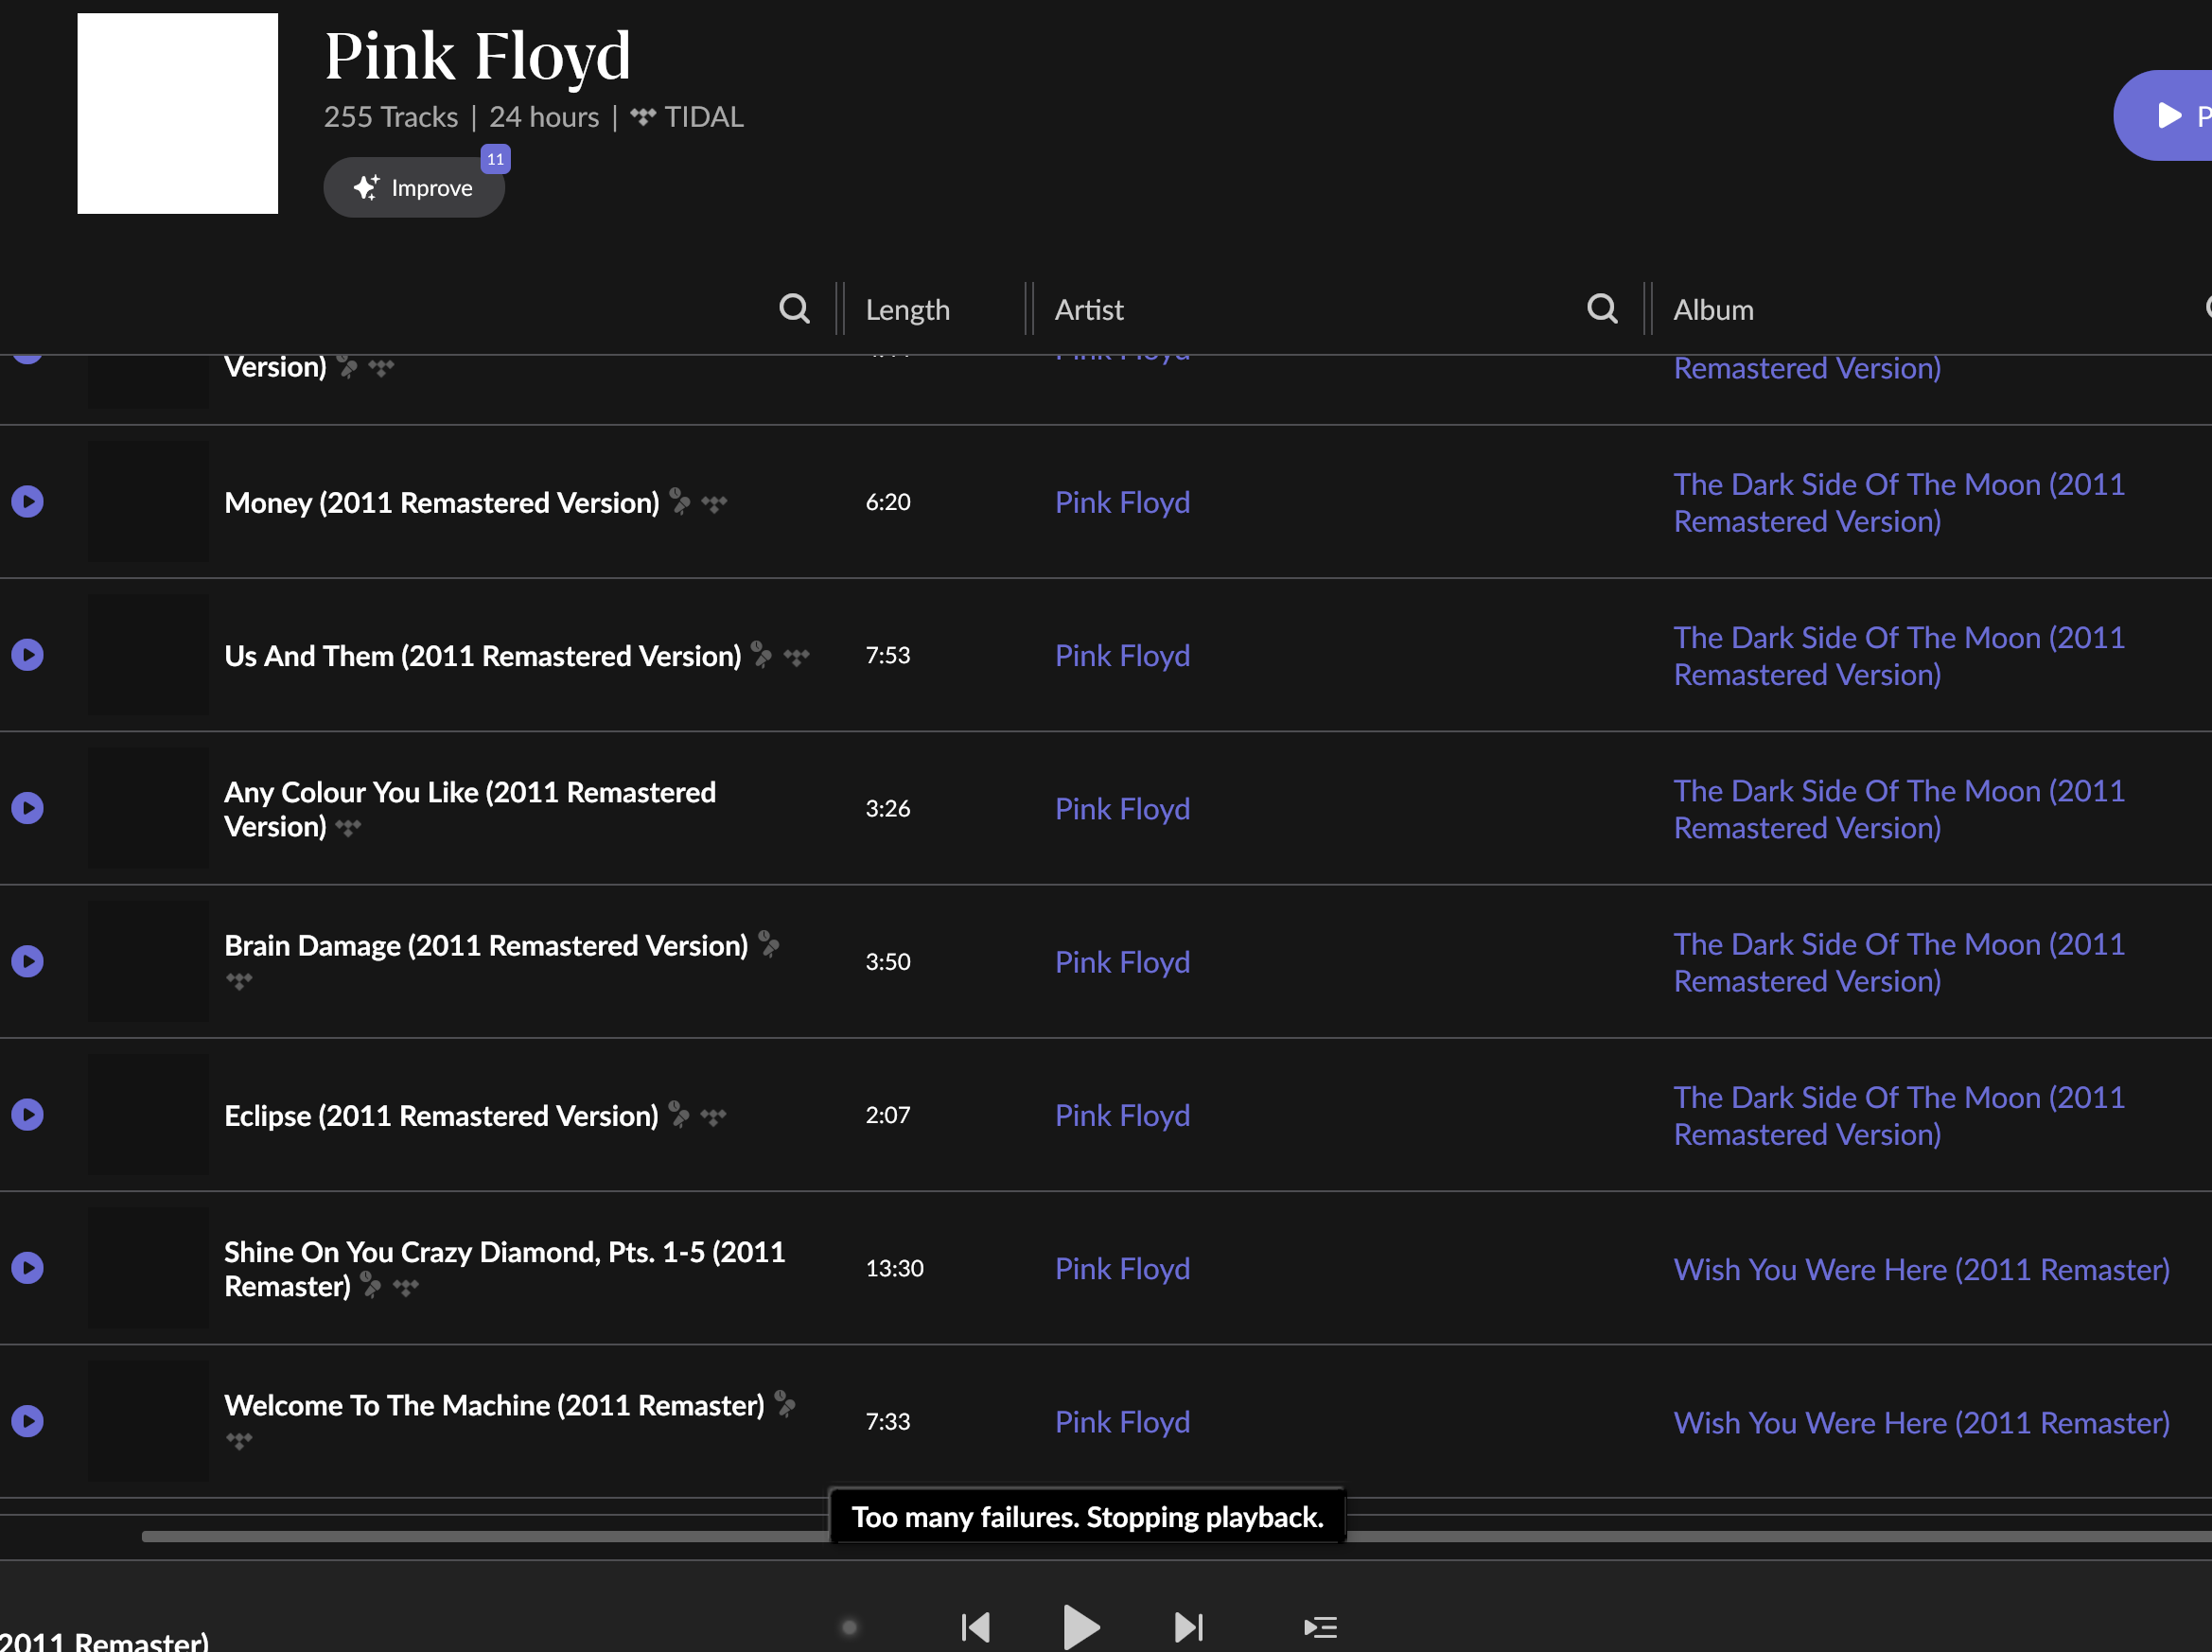Viewport: 2212px width, 1652px height.
Task: Sort by Artist column header
Action: (1088, 310)
